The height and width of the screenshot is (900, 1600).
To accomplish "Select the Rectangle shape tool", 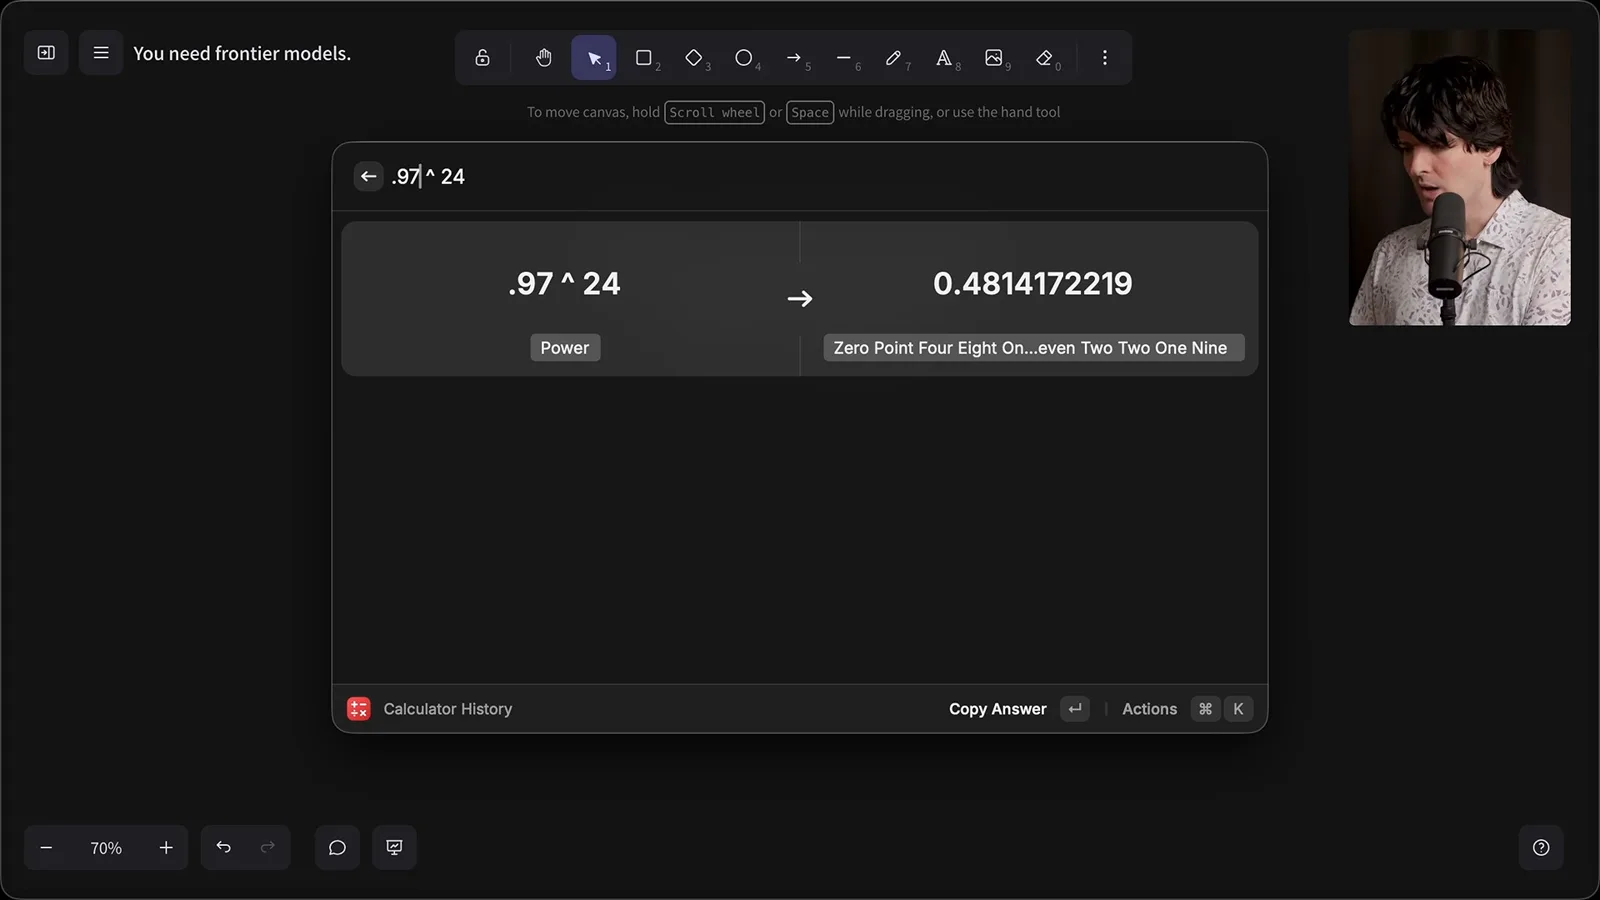I will (x=644, y=58).
